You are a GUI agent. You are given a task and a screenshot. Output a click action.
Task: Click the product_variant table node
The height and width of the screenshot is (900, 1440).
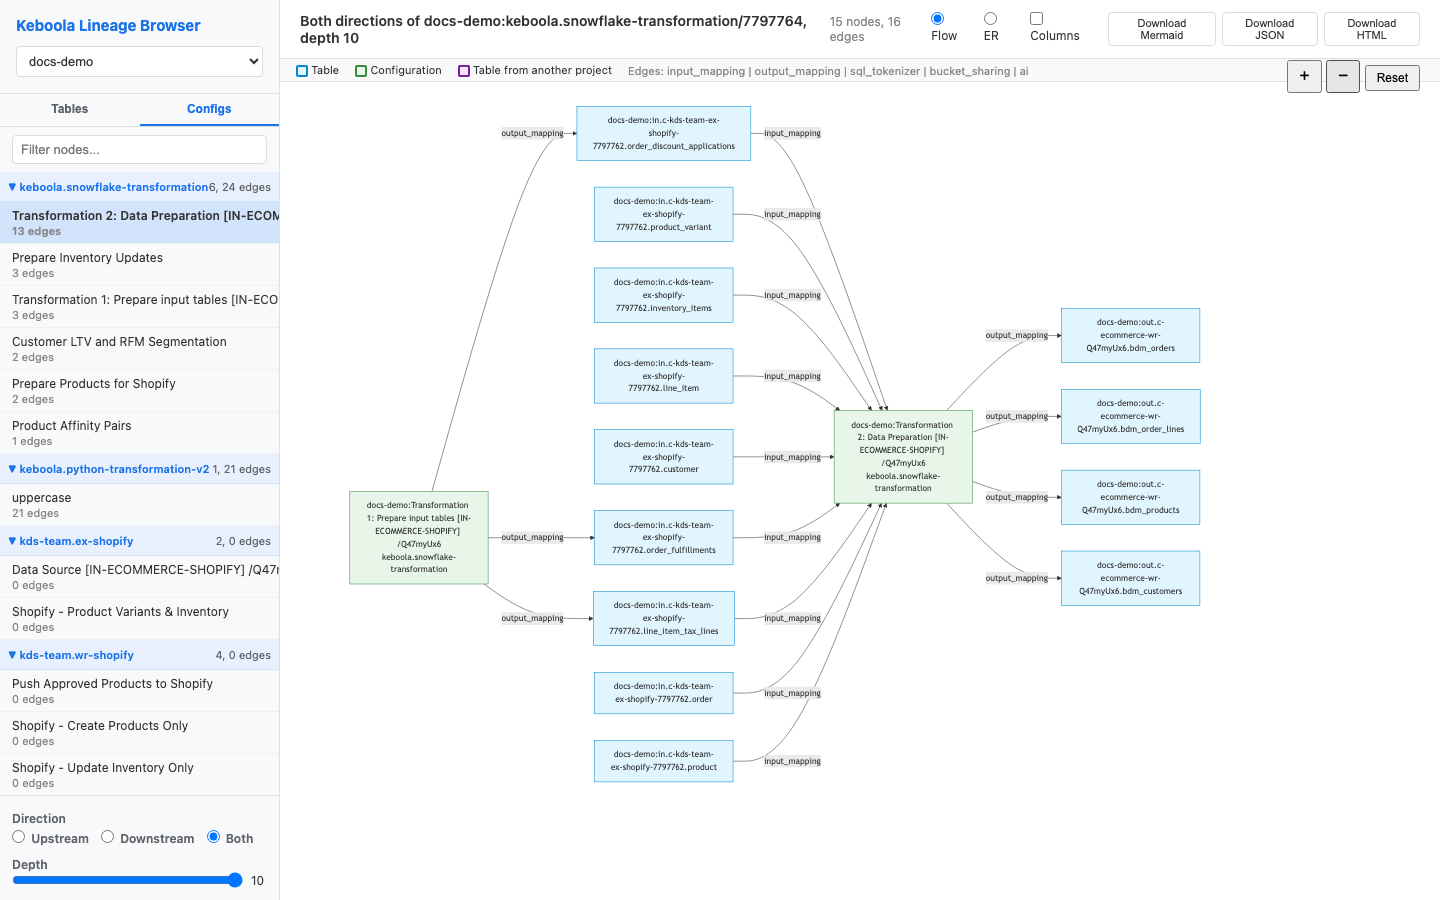click(664, 214)
